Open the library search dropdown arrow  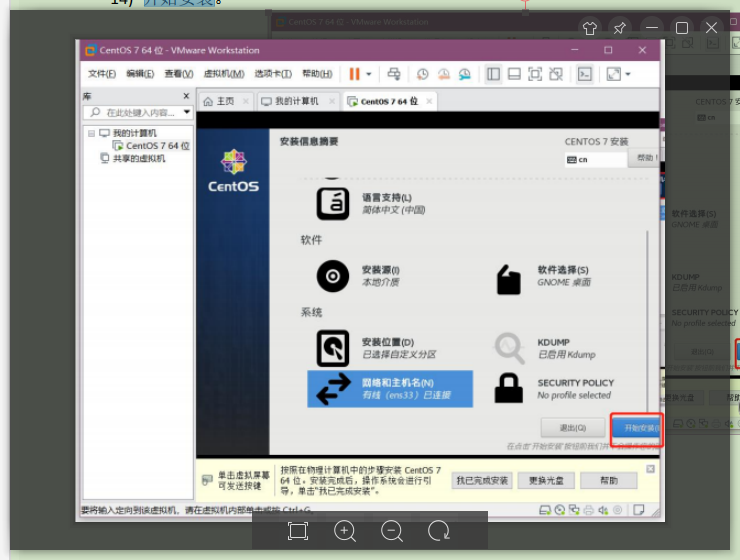[x=187, y=112]
